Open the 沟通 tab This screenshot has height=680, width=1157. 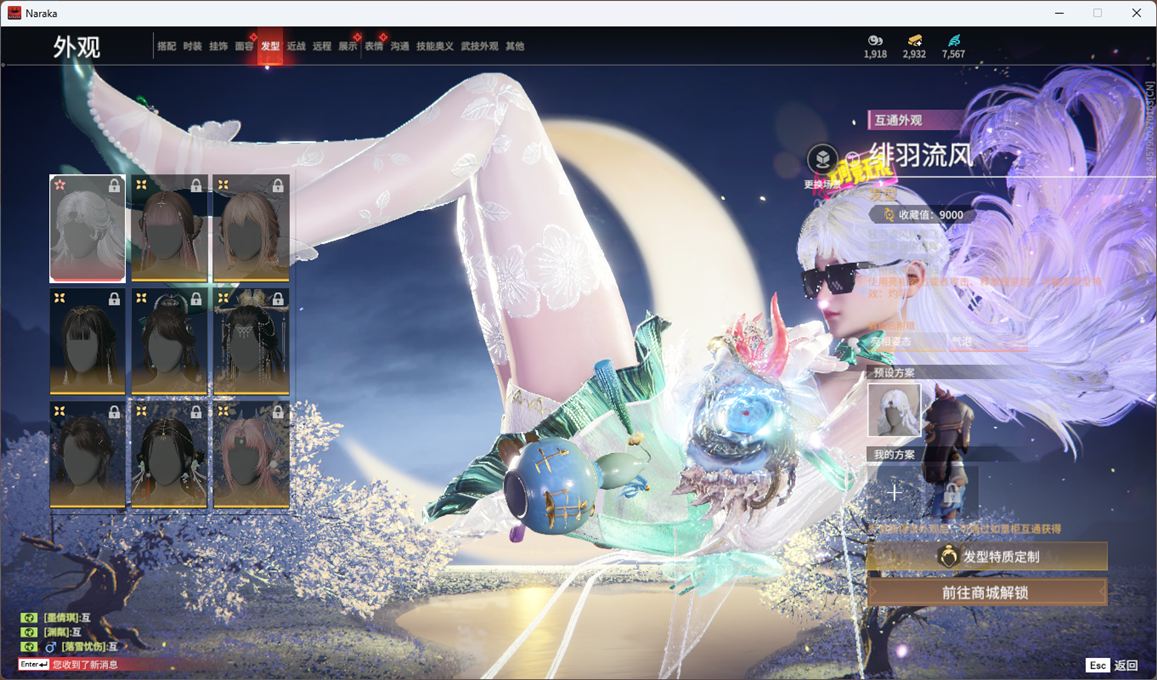click(x=400, y=46)
